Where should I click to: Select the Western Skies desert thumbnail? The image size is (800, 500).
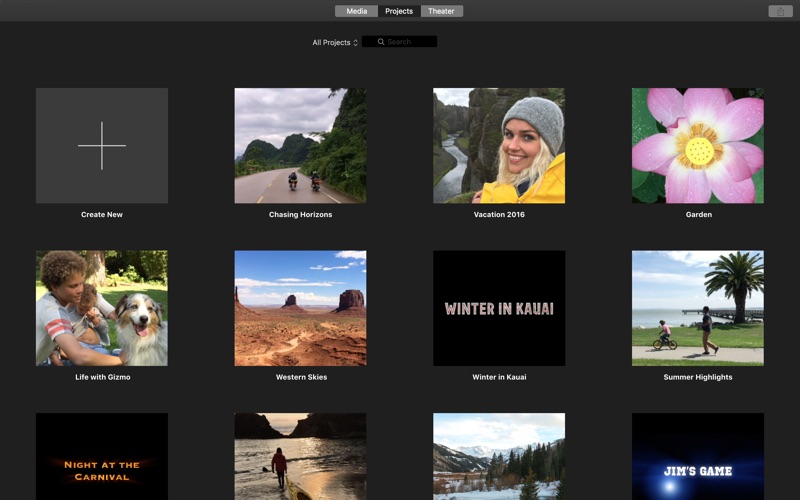(x=300, y=308)
